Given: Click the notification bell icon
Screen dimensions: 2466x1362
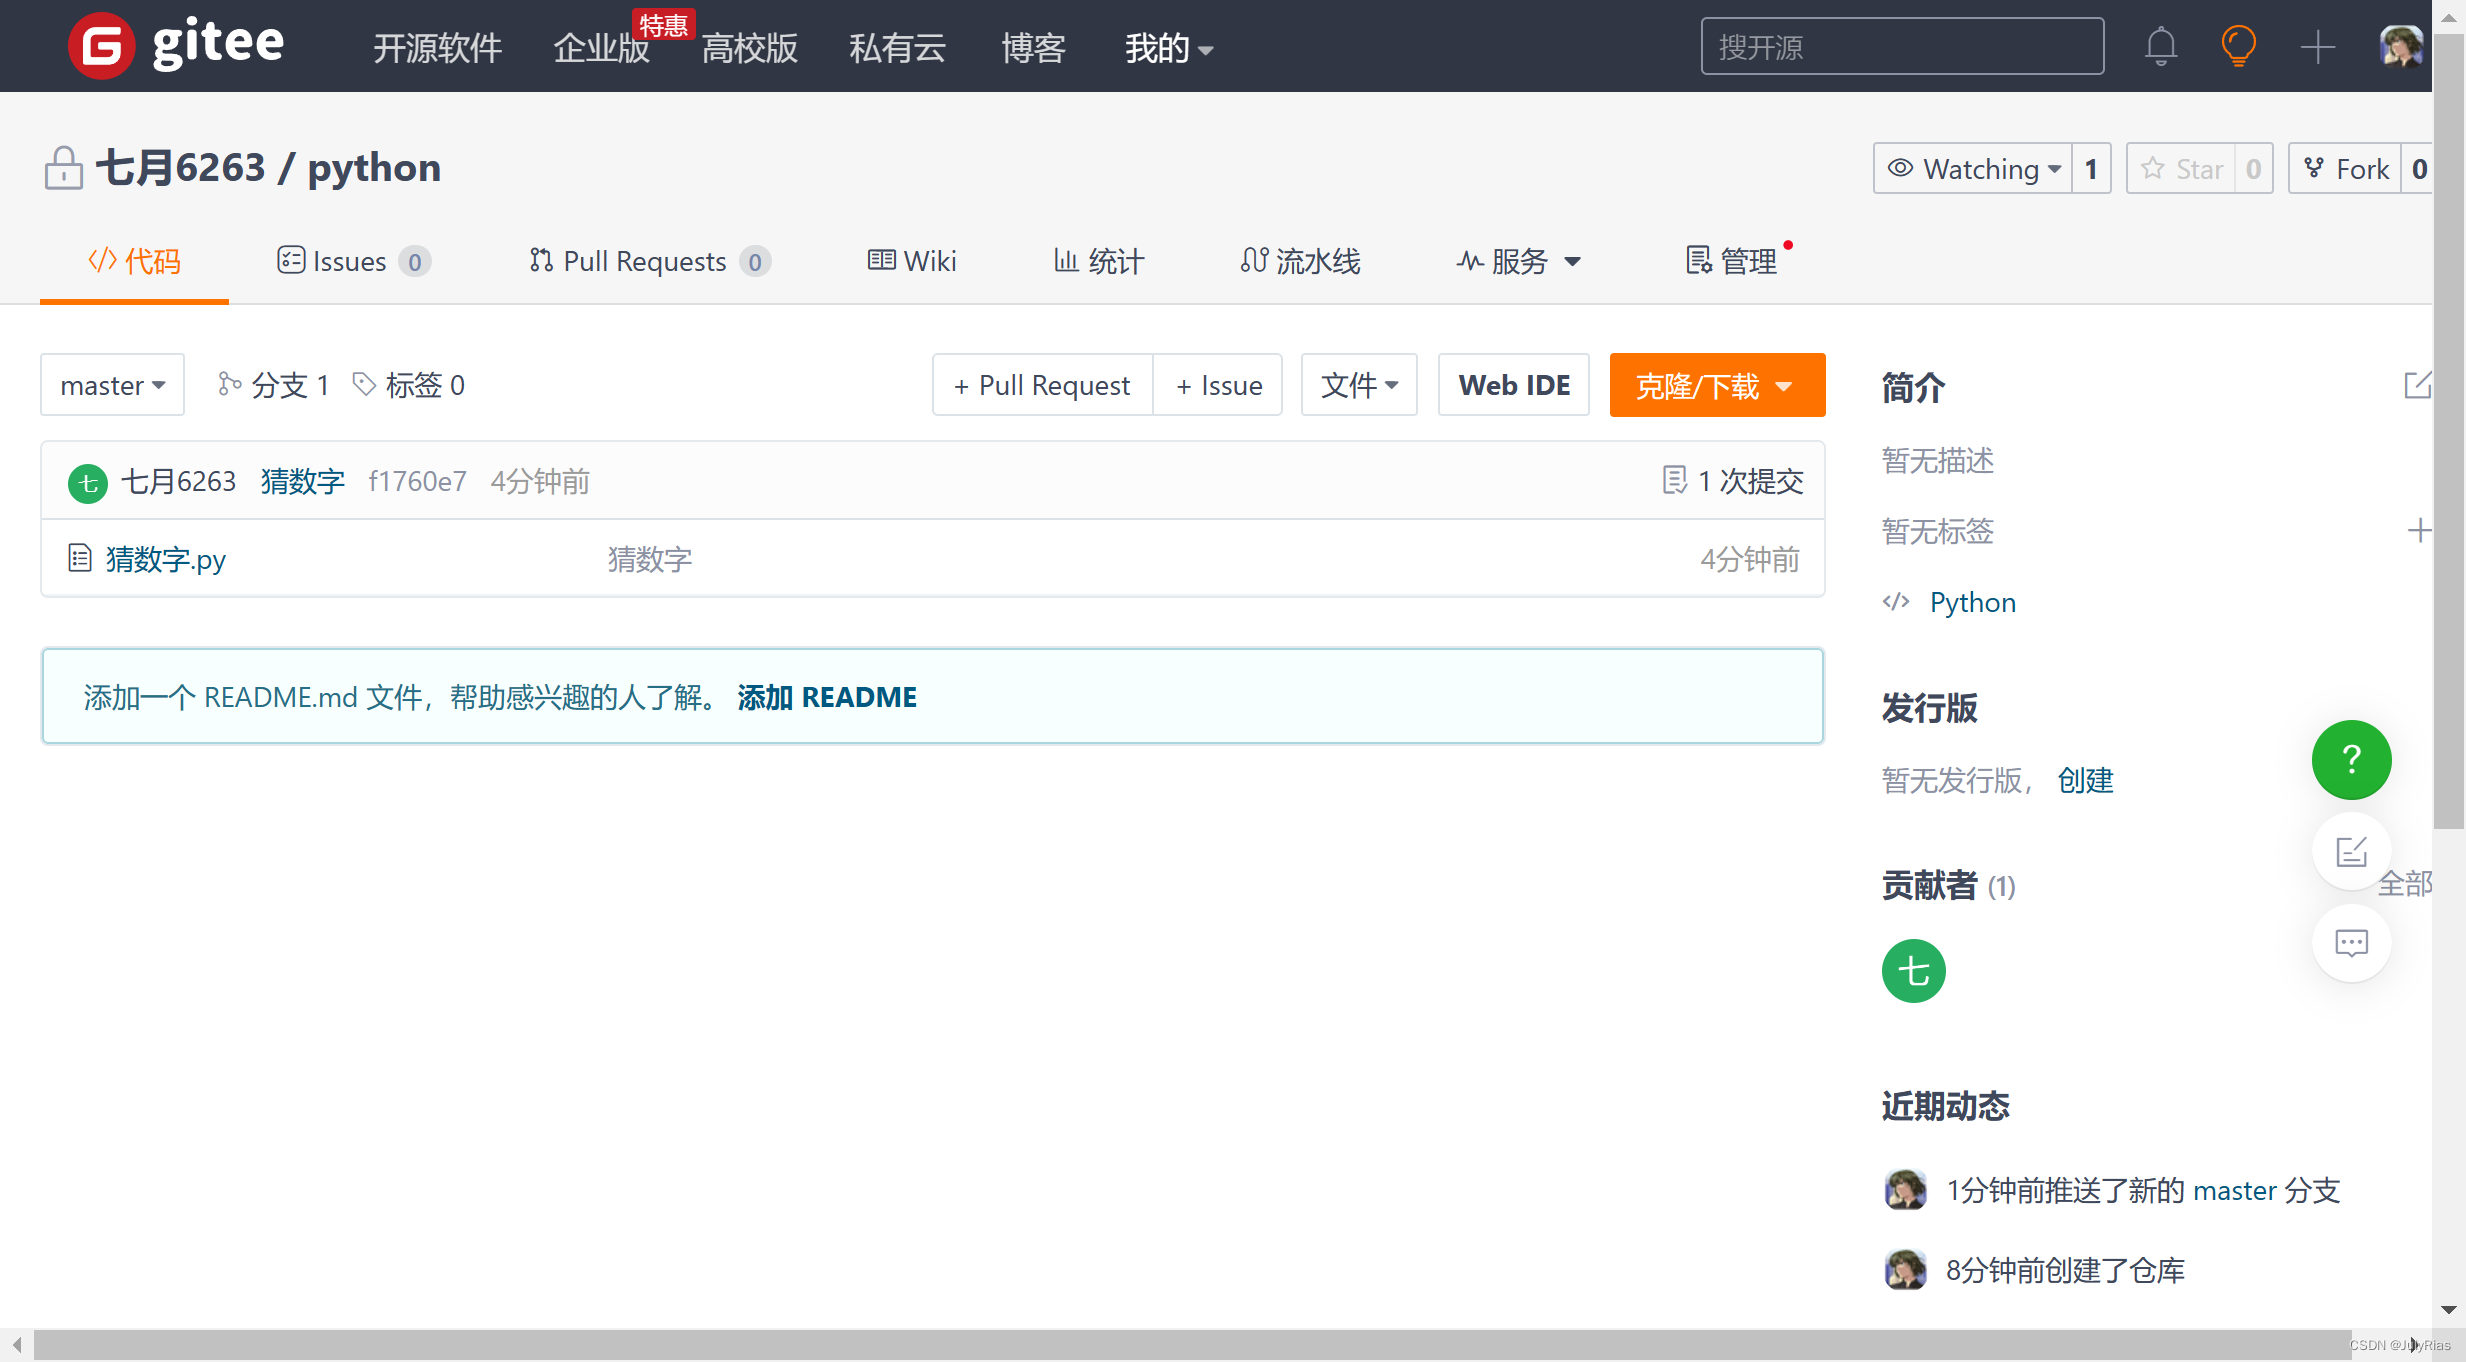Looking at the screenshot, I should [x=2160, y=46].
